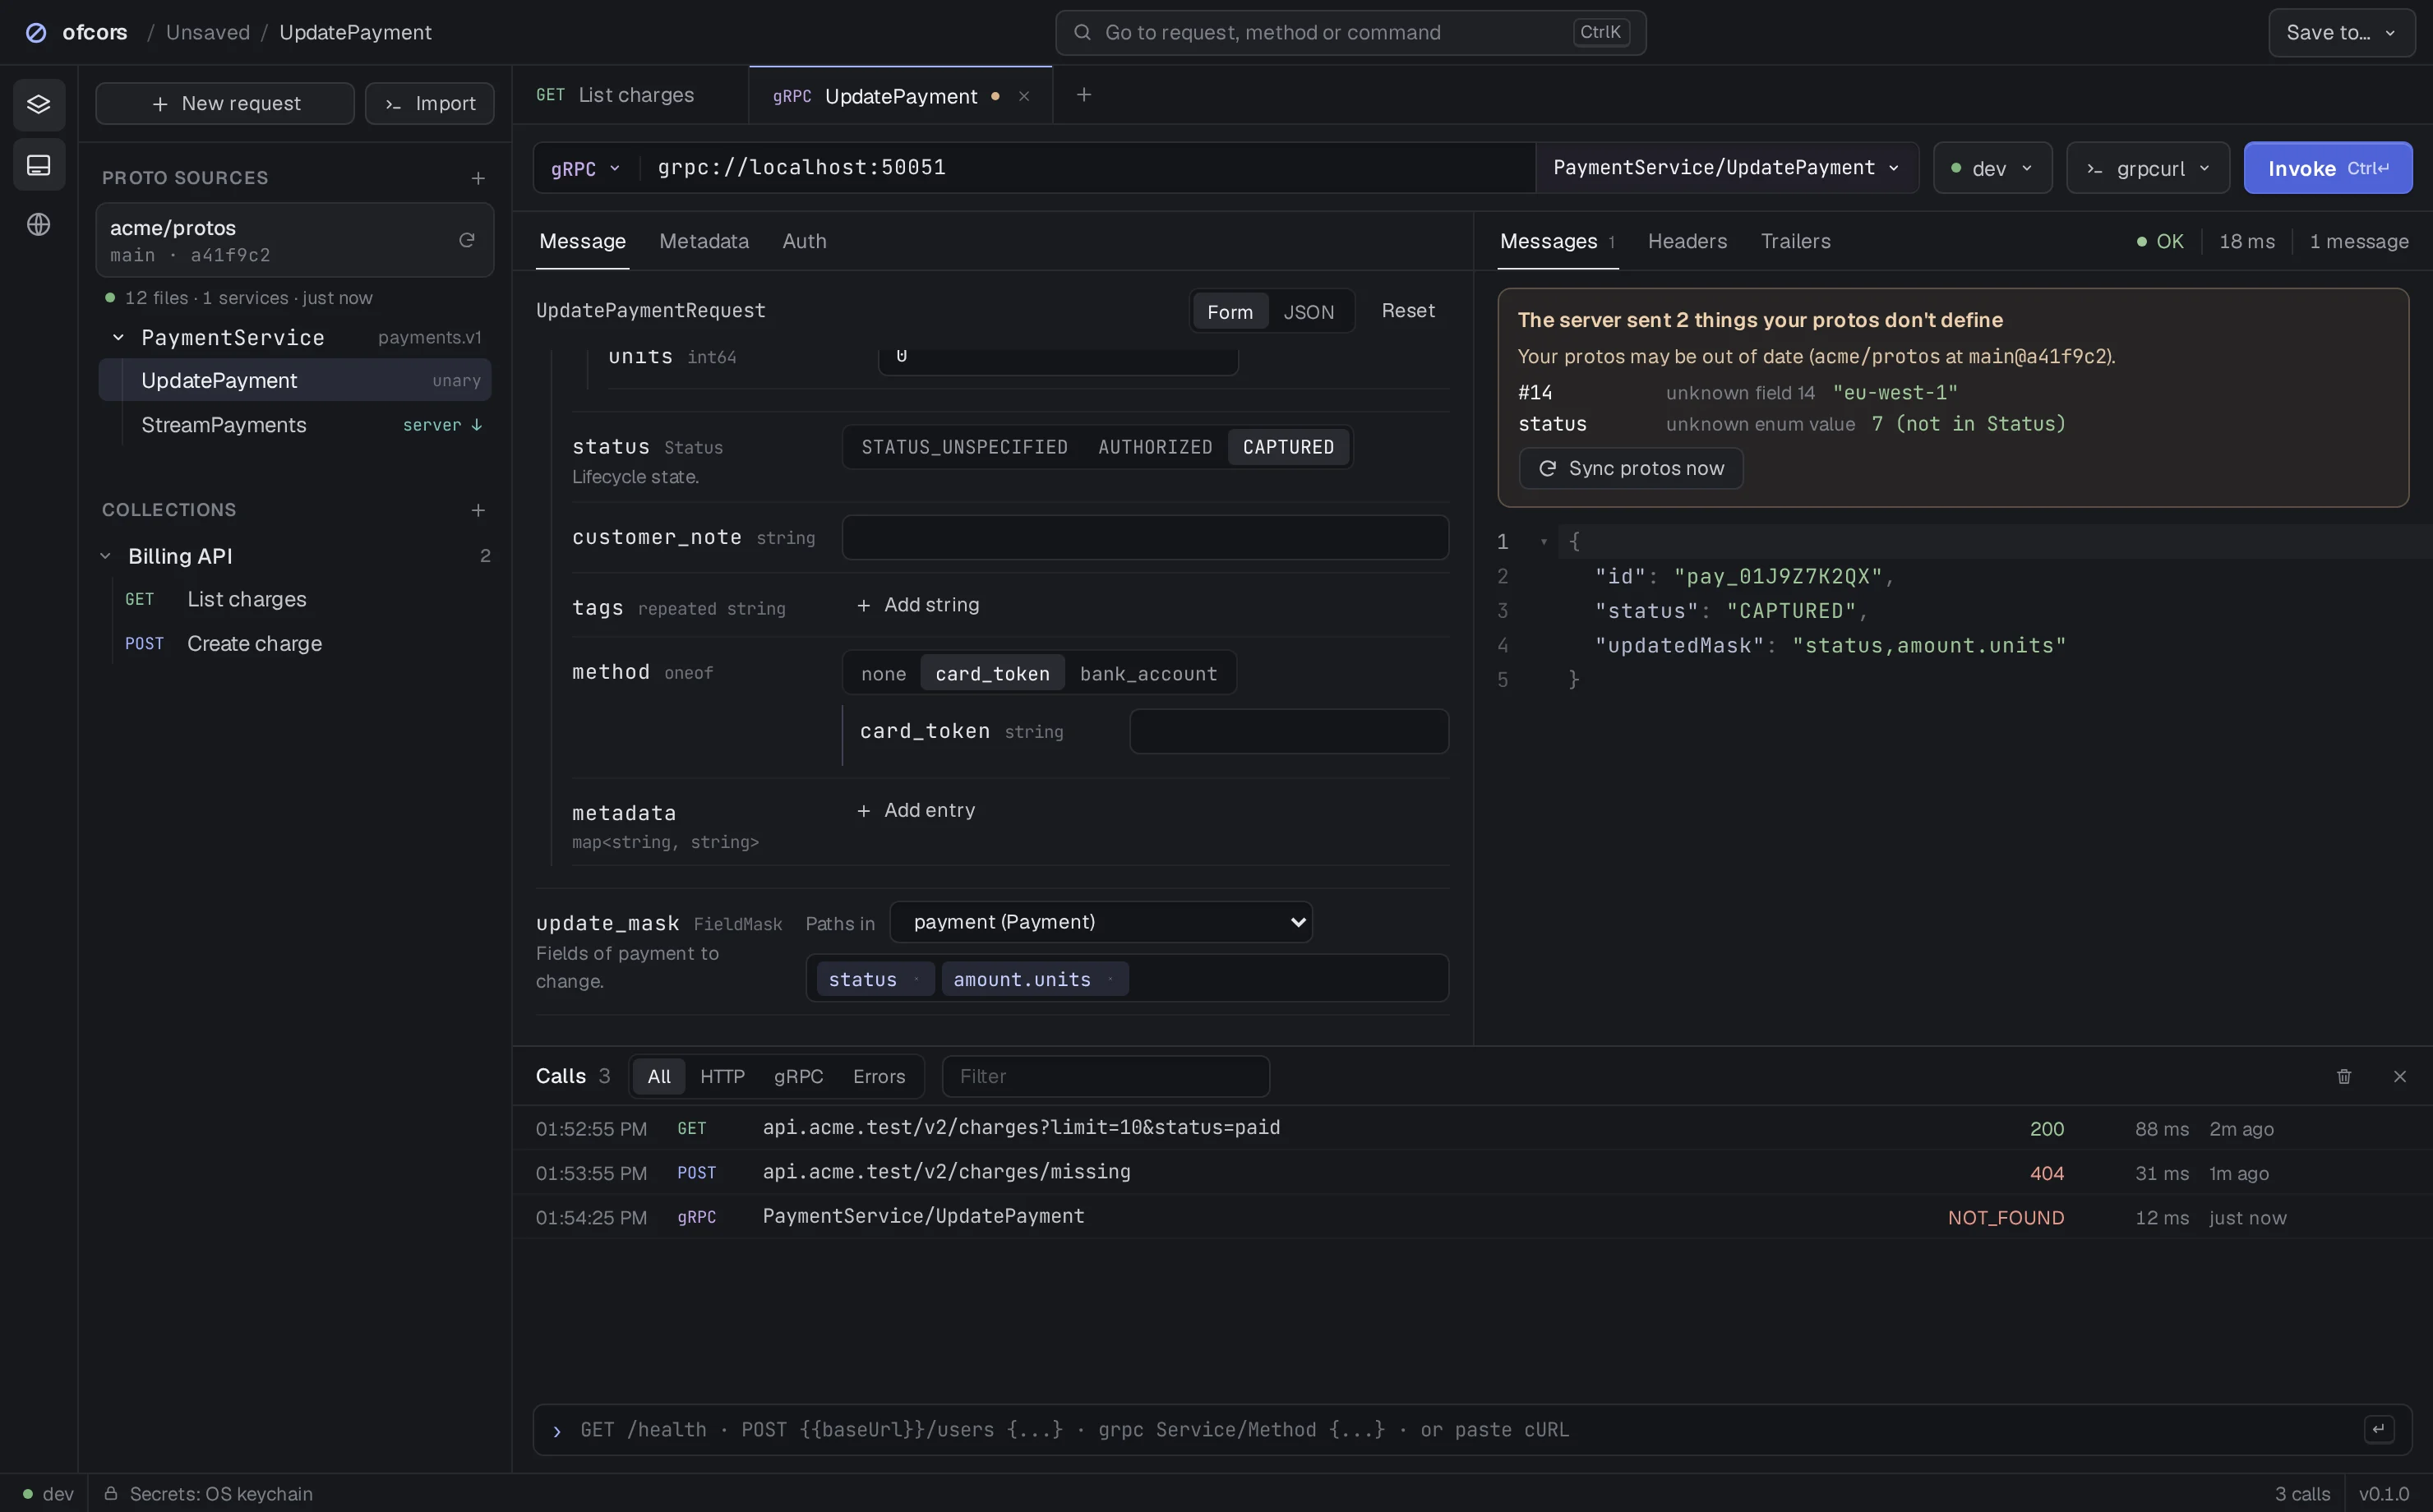2433x1512 pixels.
Task: Click the New request button
Action: point(225,104)
